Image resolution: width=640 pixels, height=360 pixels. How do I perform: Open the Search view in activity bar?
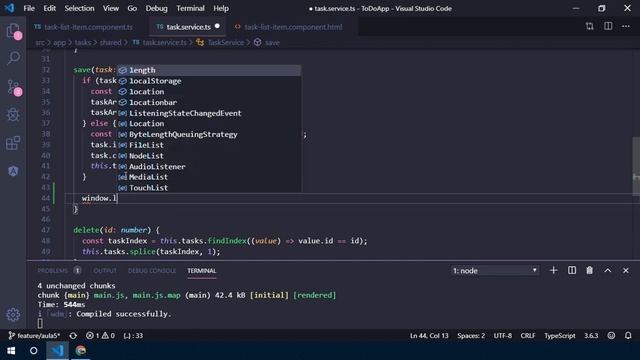point(13,58)
